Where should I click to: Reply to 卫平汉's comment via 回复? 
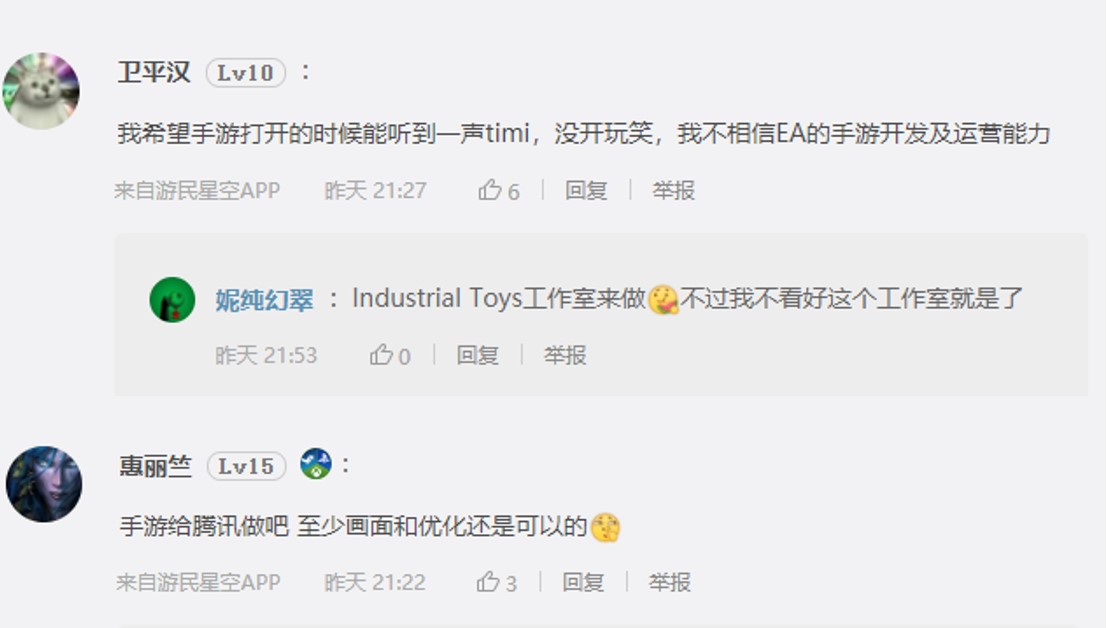click(x=586, y=190)
